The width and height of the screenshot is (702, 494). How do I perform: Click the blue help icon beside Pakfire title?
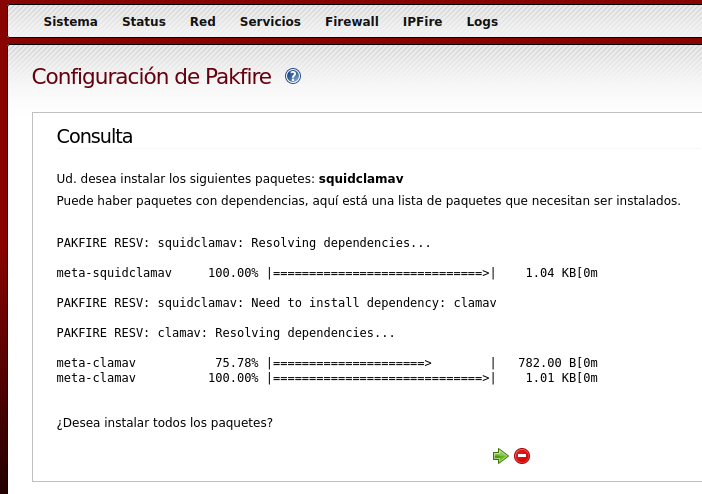[293, 76]
